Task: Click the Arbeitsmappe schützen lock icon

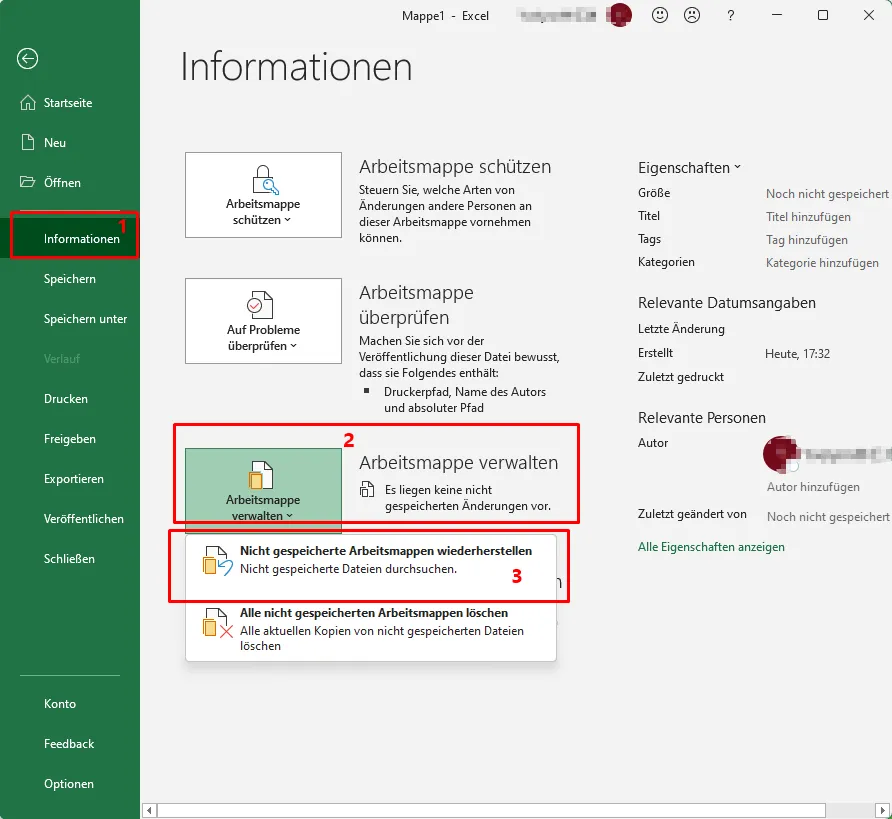Action: (262, 178)
